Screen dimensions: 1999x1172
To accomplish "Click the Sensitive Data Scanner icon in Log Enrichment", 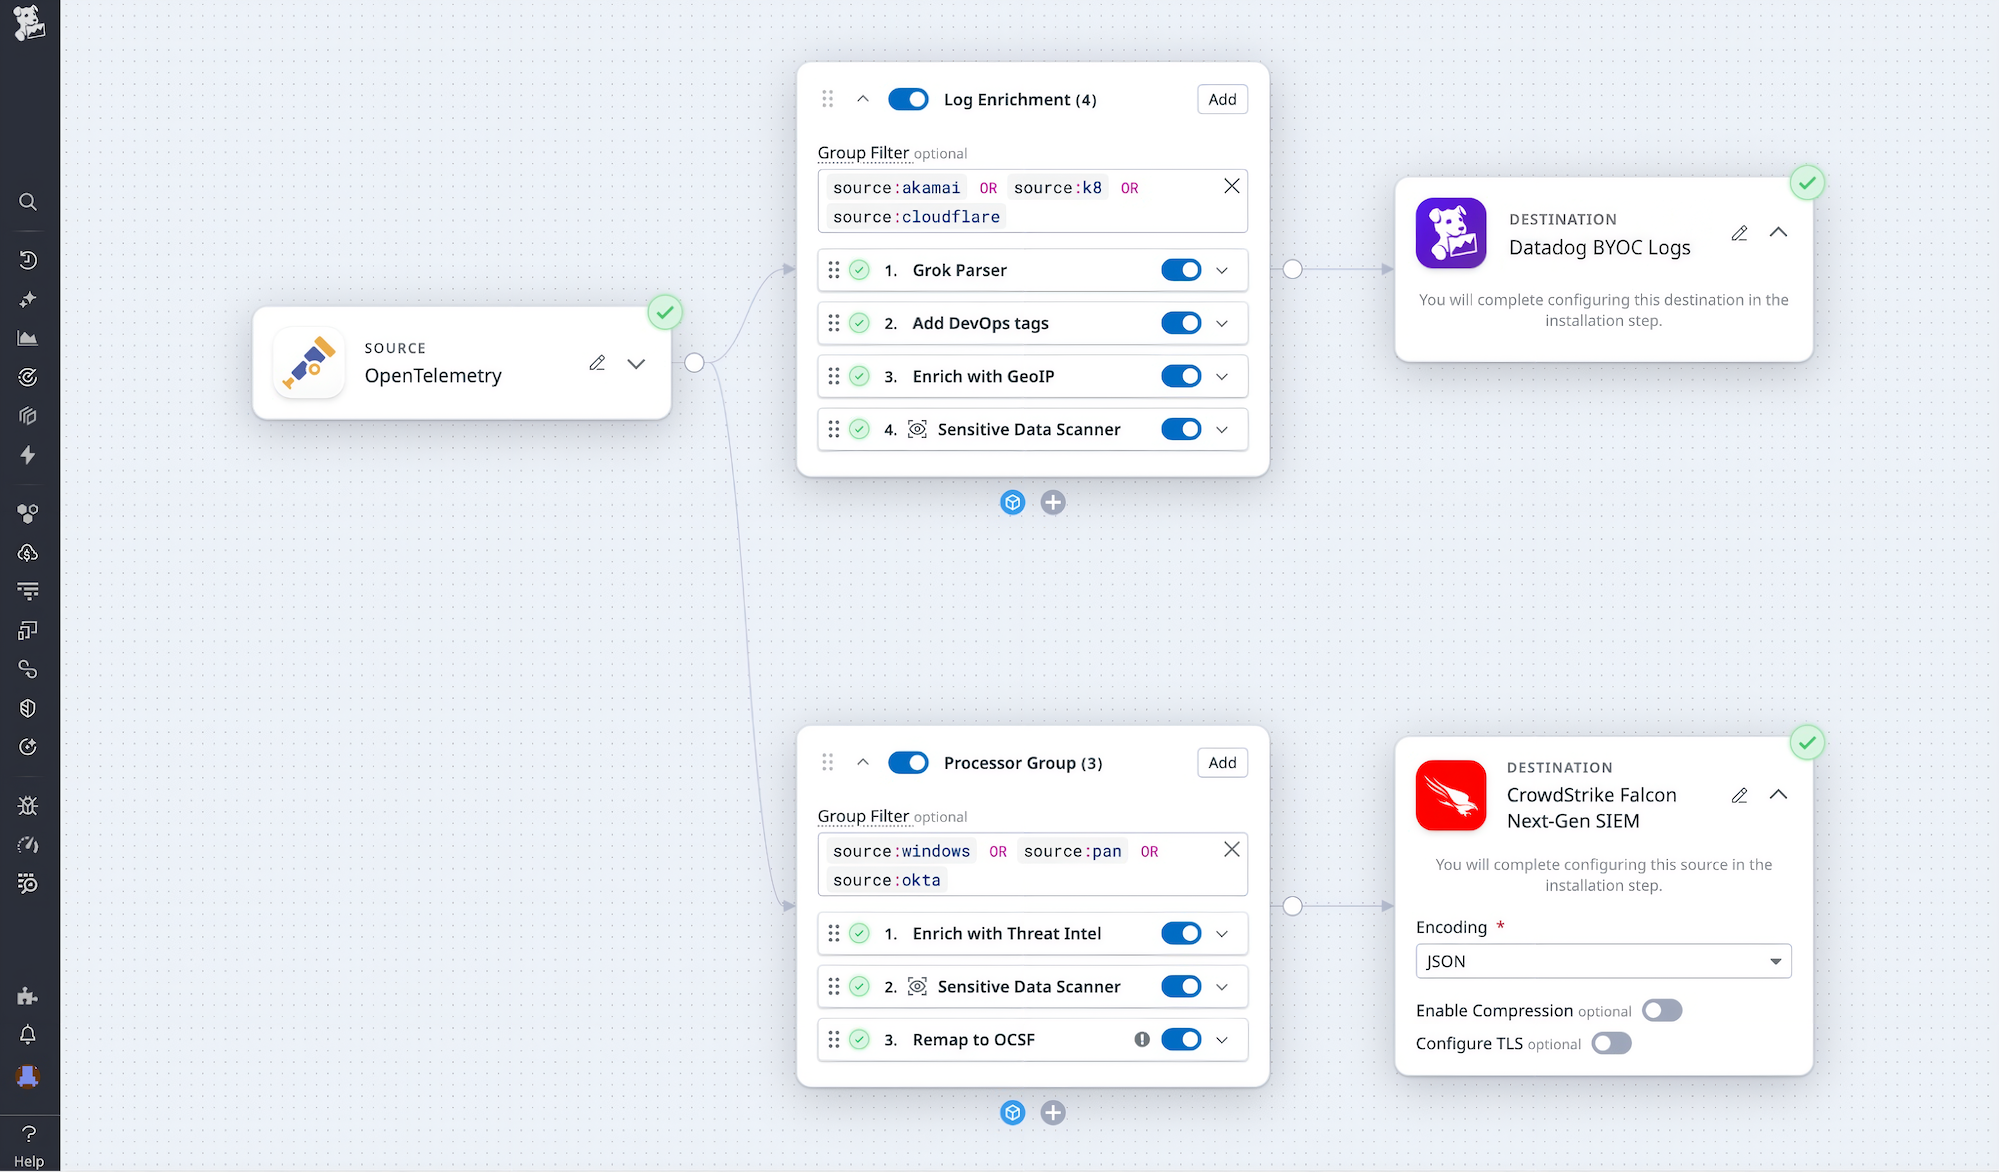I will pyautogui.click(x=916, y=429).
